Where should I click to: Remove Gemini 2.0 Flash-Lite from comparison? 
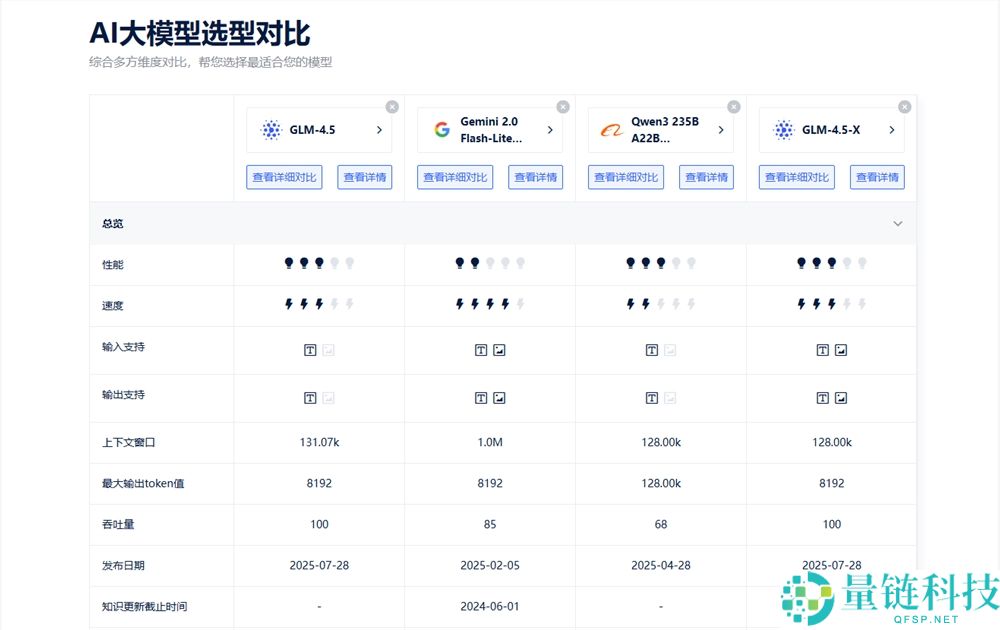[563, 106]
